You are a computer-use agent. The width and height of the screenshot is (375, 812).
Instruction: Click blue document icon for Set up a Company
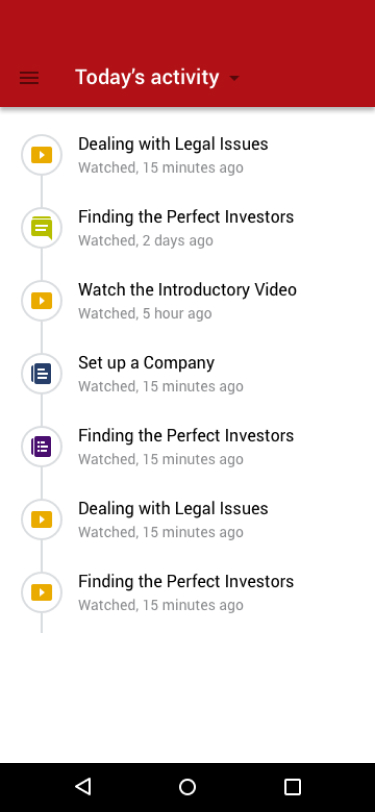(41, 373)
